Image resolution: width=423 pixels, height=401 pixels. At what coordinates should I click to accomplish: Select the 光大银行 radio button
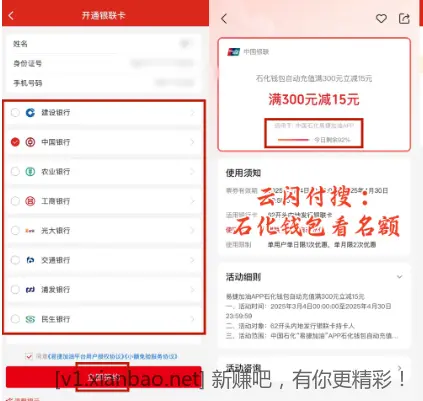tap(15, 230)
